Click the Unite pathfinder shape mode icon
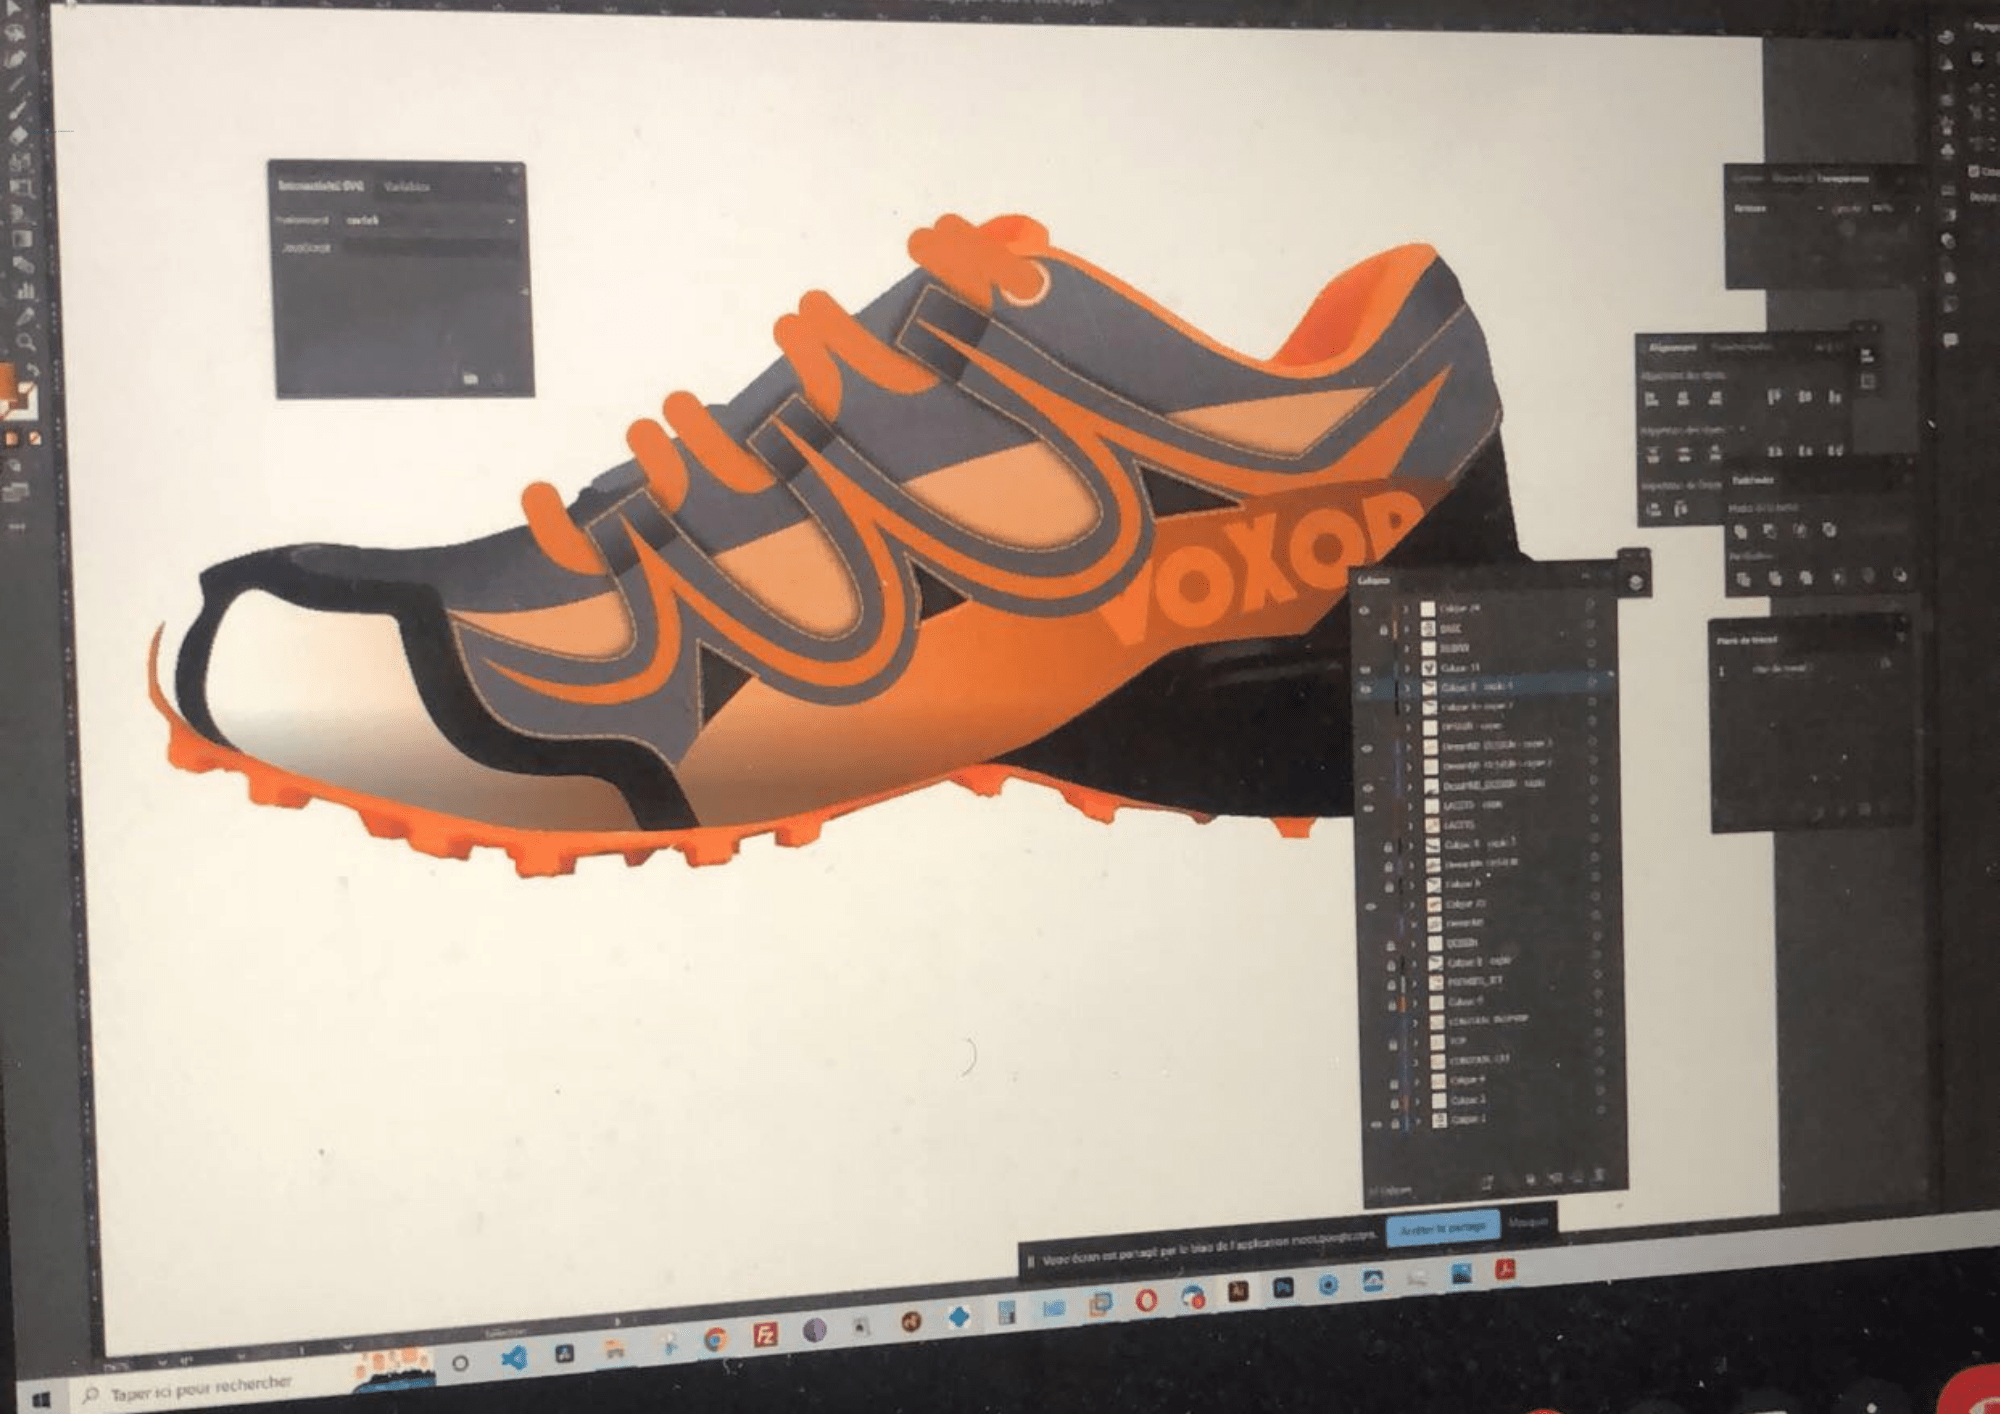Image resolution: width=2000 pixels, height=1414 pixels. click(1741, 530)
